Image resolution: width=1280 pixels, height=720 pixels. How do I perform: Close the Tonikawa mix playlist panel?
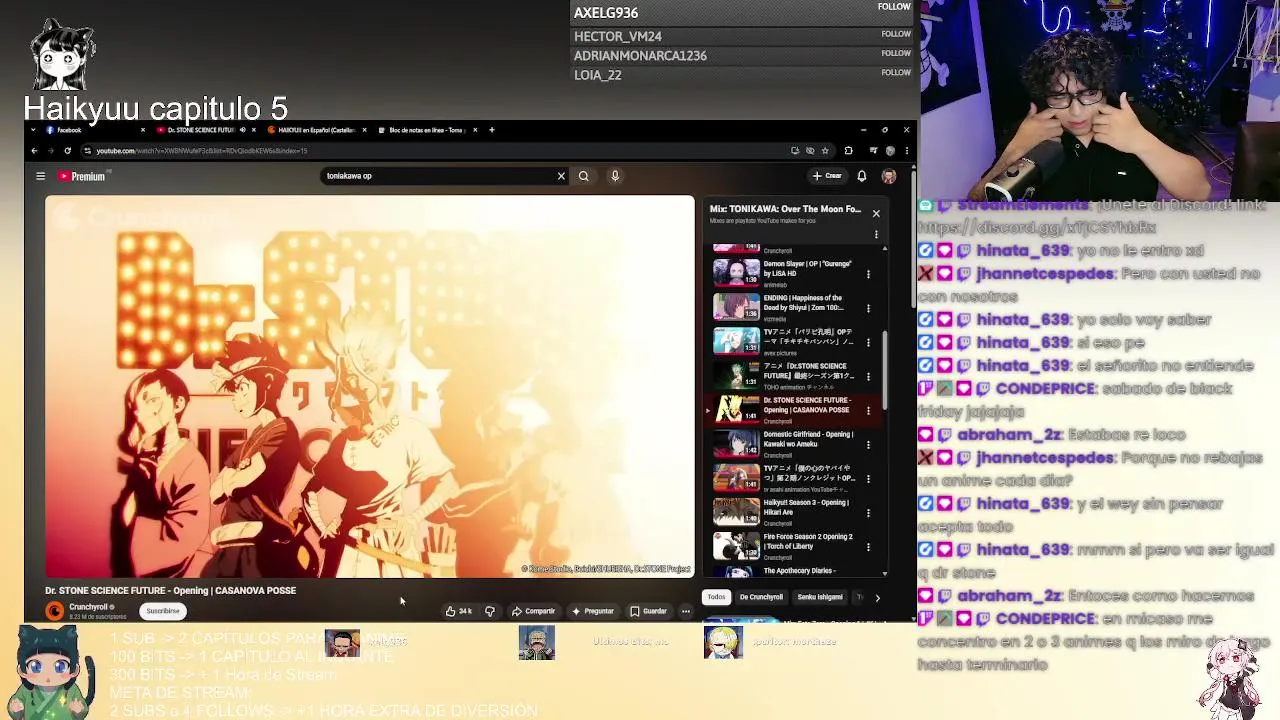click(876, 213)
